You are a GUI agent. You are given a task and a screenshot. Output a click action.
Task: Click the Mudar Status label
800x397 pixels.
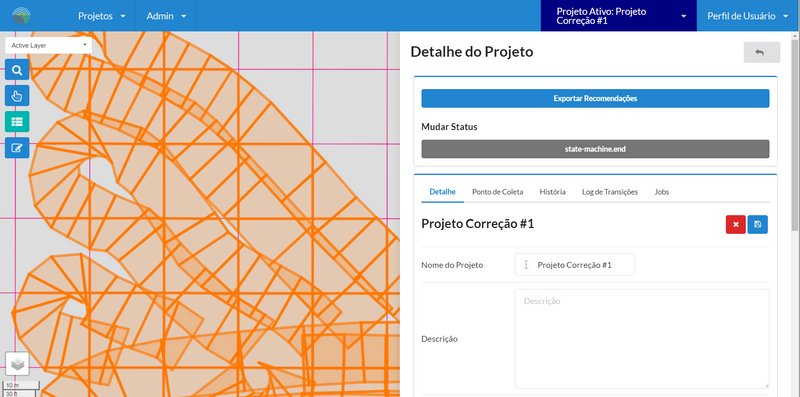pos(449,127)
